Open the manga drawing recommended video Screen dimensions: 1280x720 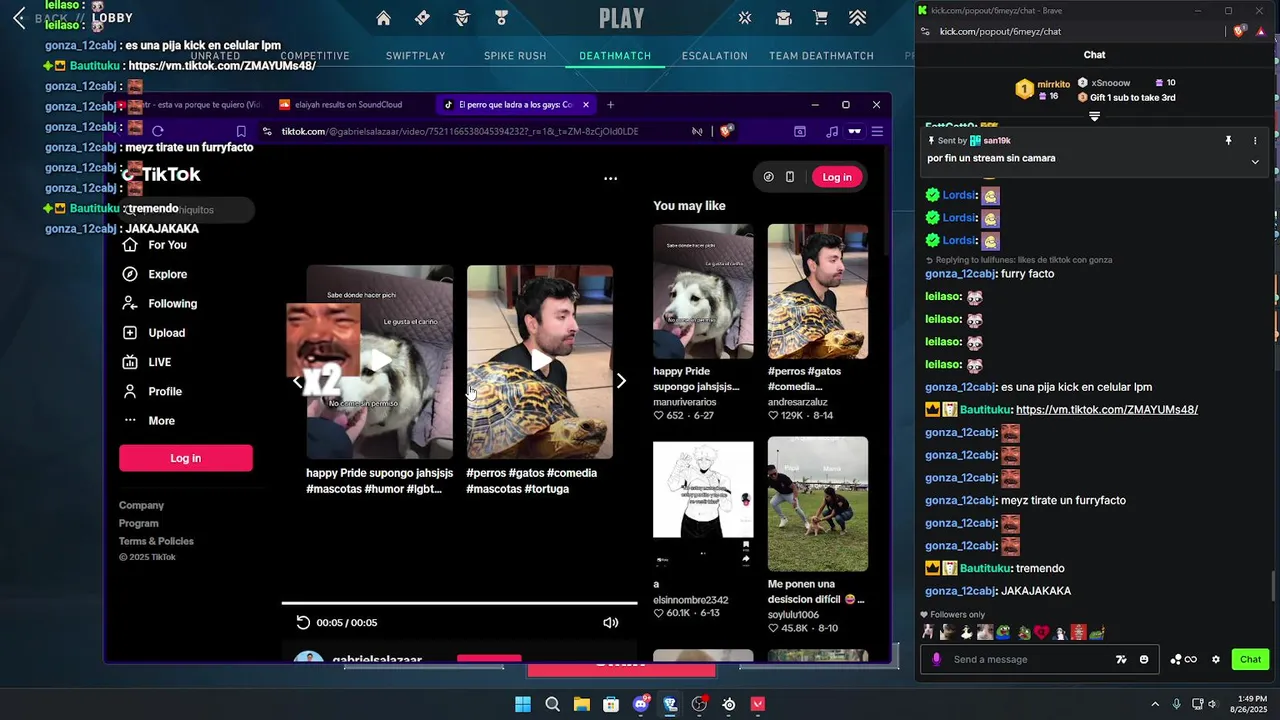703,504
